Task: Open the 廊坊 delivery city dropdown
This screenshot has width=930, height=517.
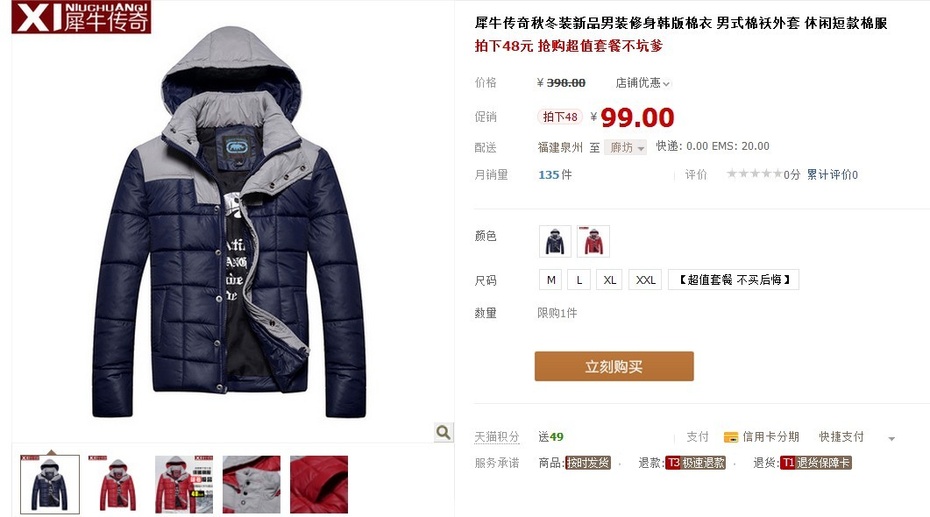Action: pos(625,147)
